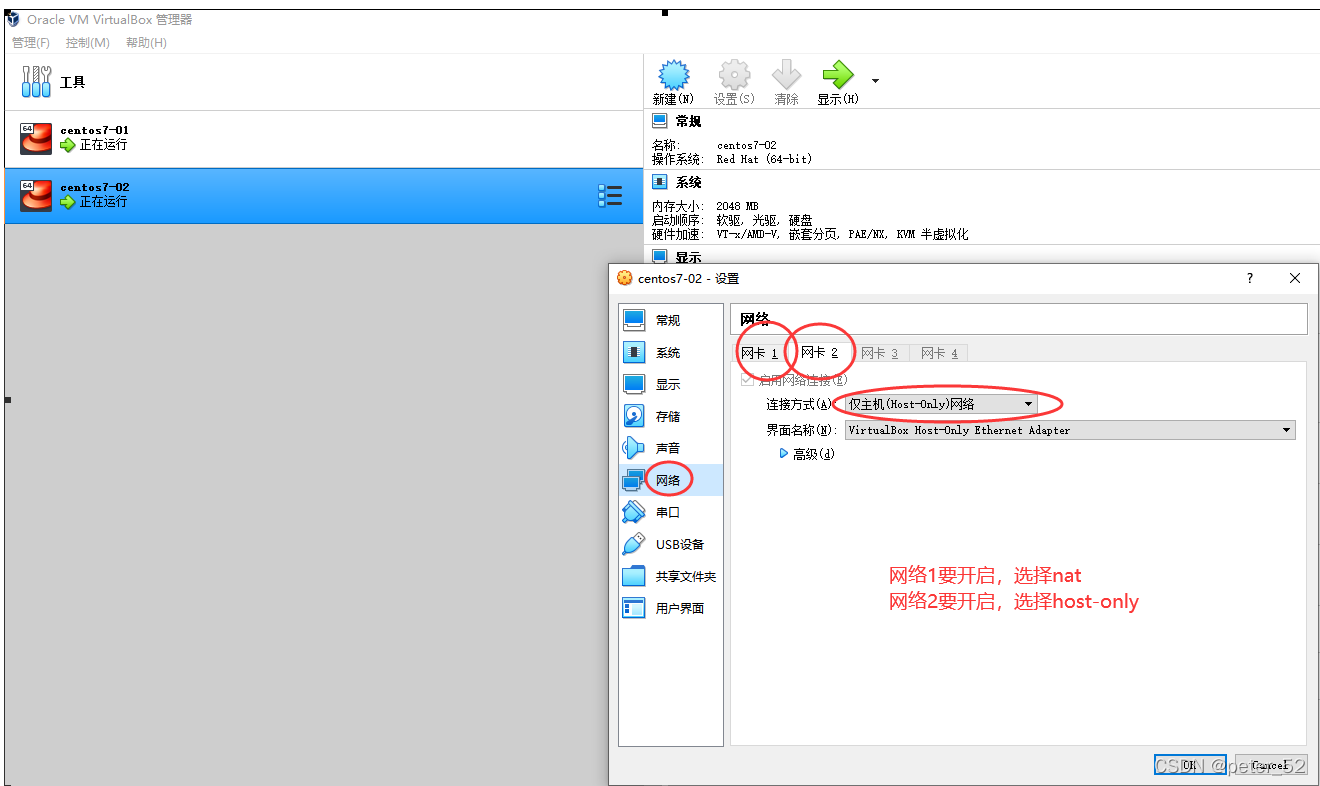Image resolution: width=1320 pixels, height=786 pixels.
Task: Open the USB设备 settings category
Action: 670,544
